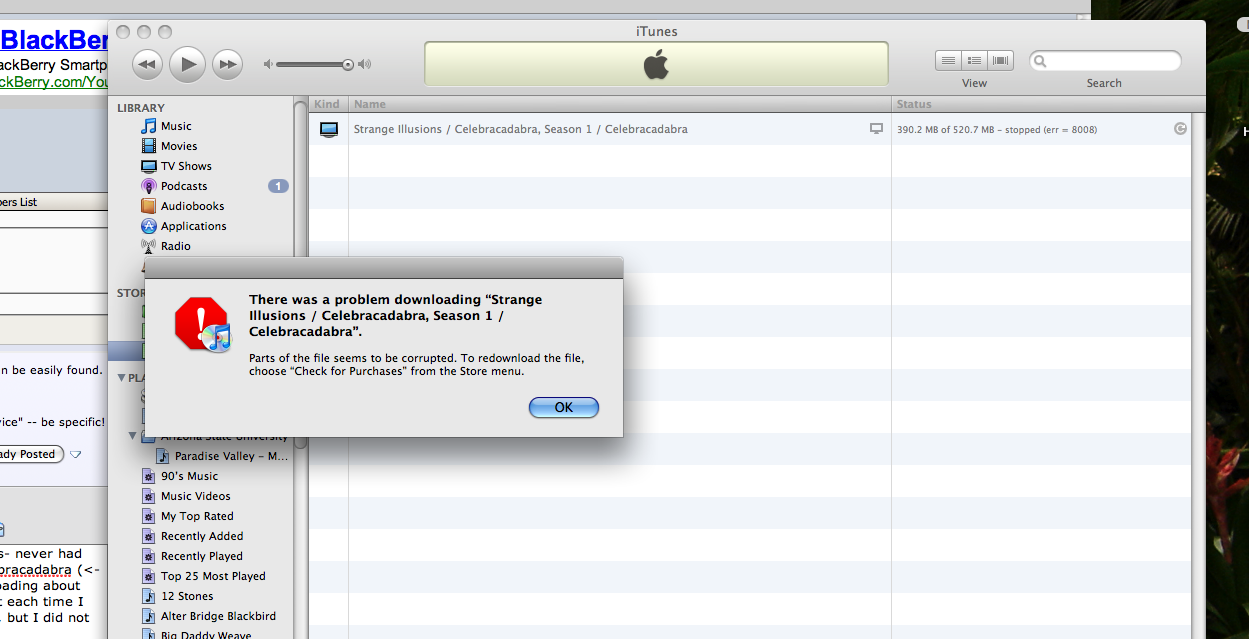Open Podcasts library in sidebar
This screenshot has width=1249, height=639.
(184, 186)
